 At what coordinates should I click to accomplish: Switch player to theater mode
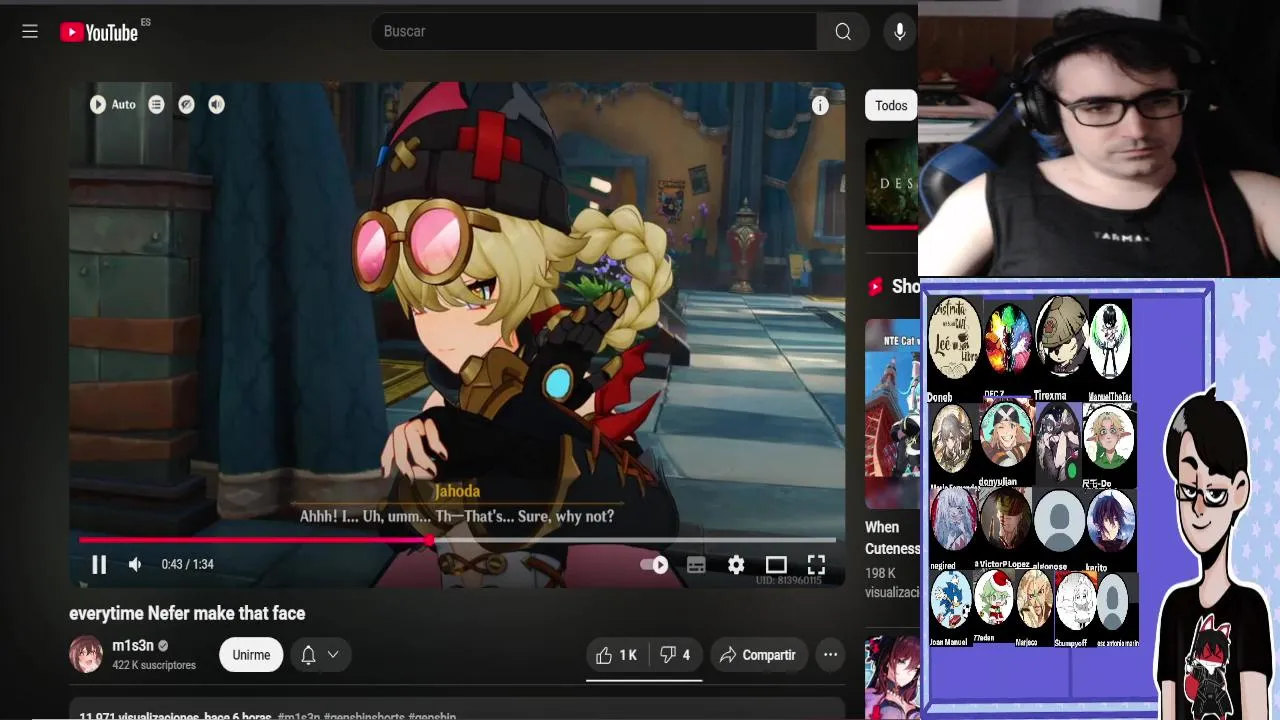click(x=776, y=565)
